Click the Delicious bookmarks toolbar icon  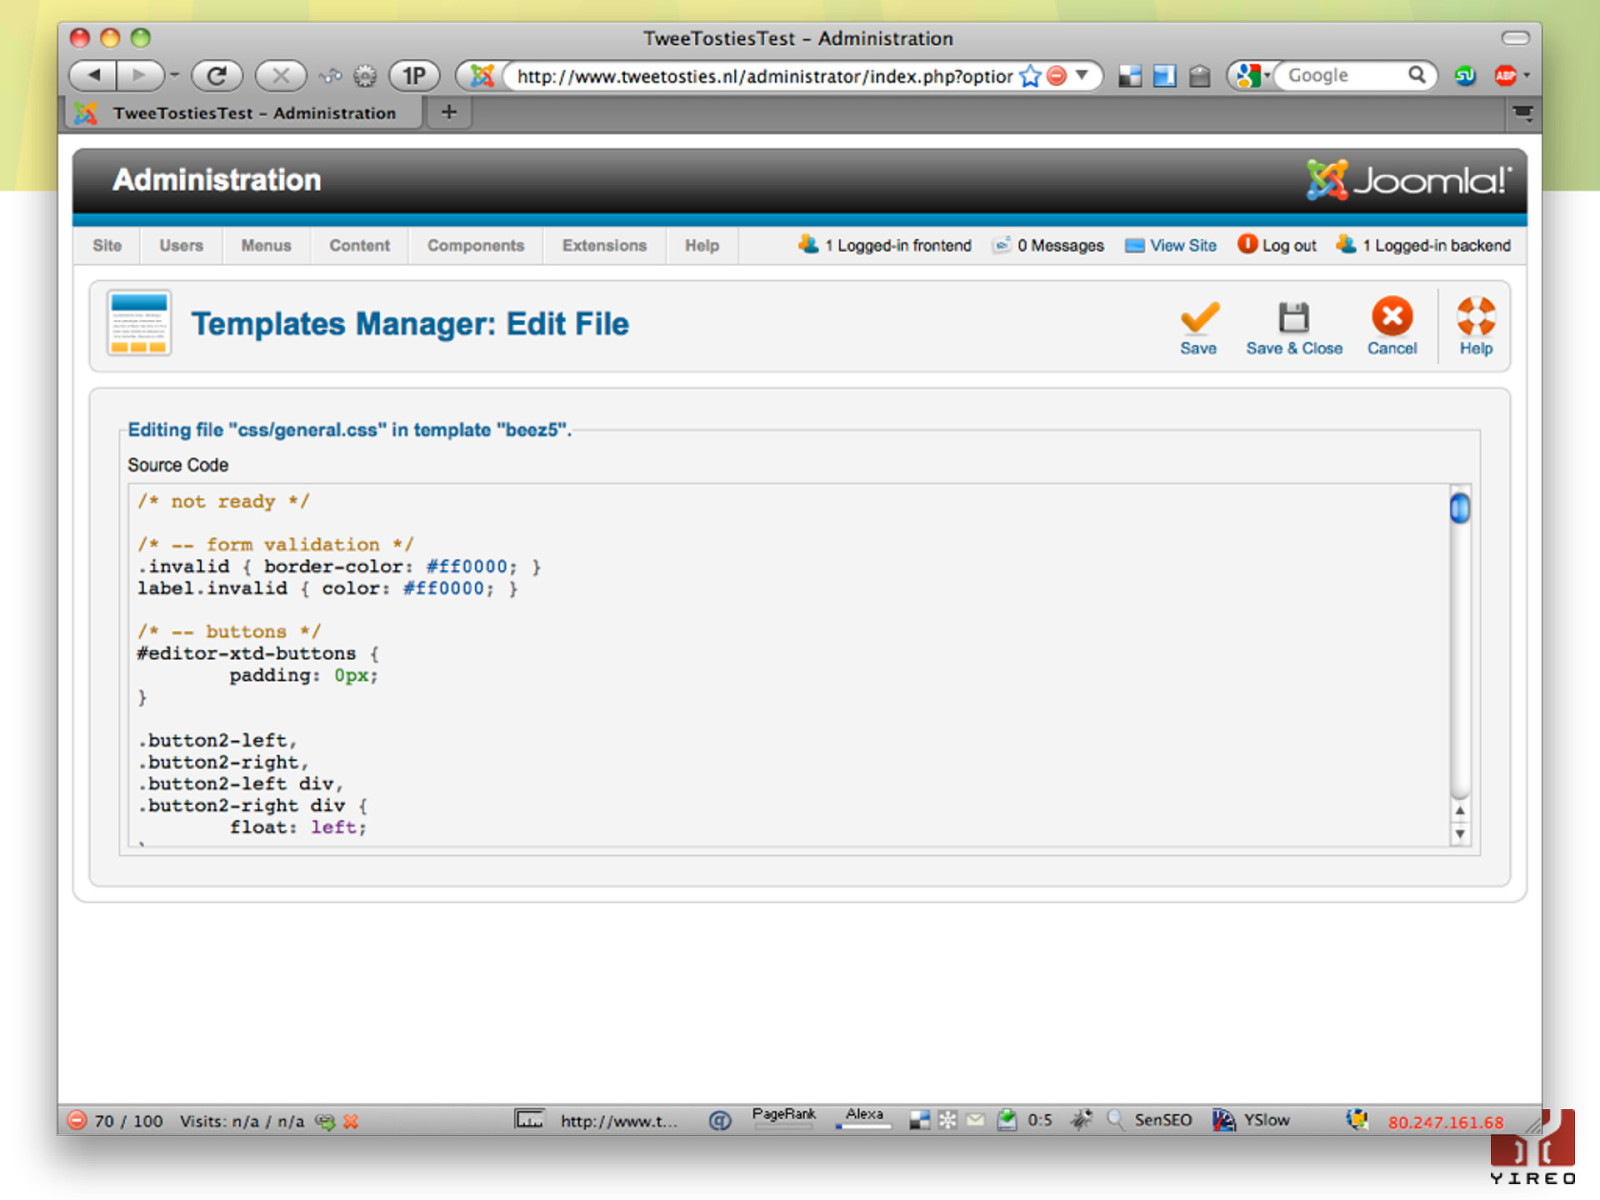[1130, 76]
